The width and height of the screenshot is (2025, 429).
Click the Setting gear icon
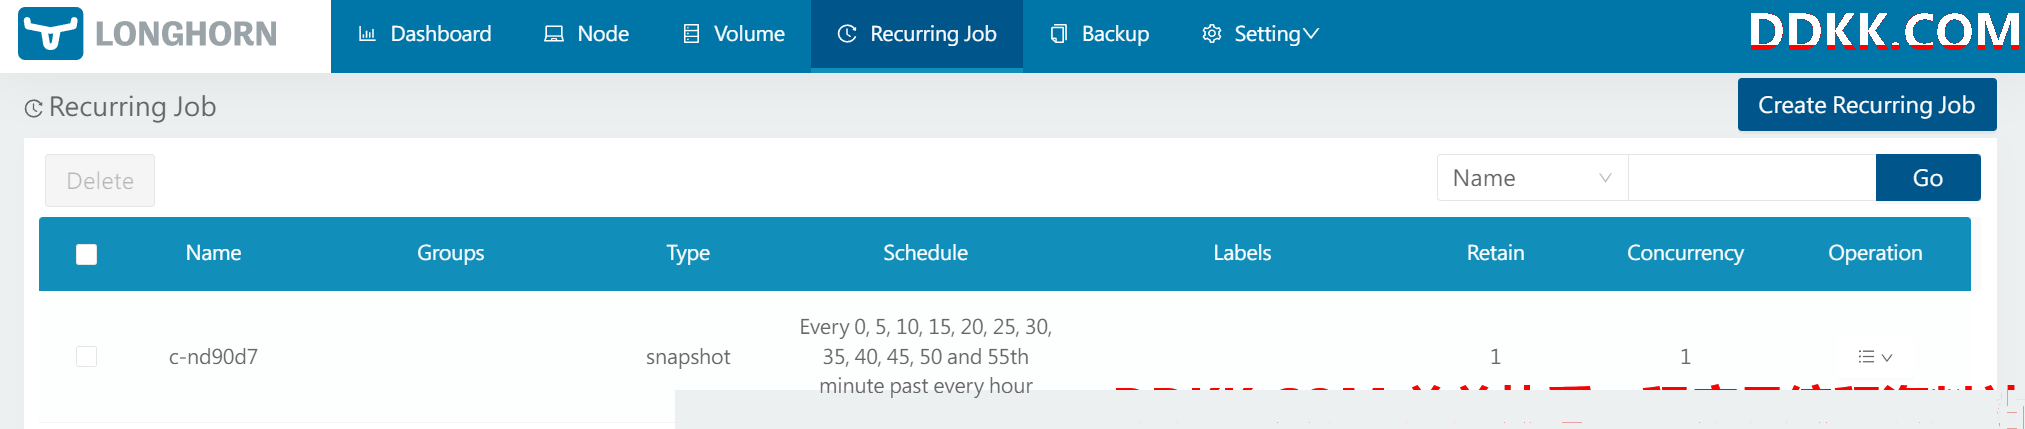pyautogui.click(x=1212, y=34)
